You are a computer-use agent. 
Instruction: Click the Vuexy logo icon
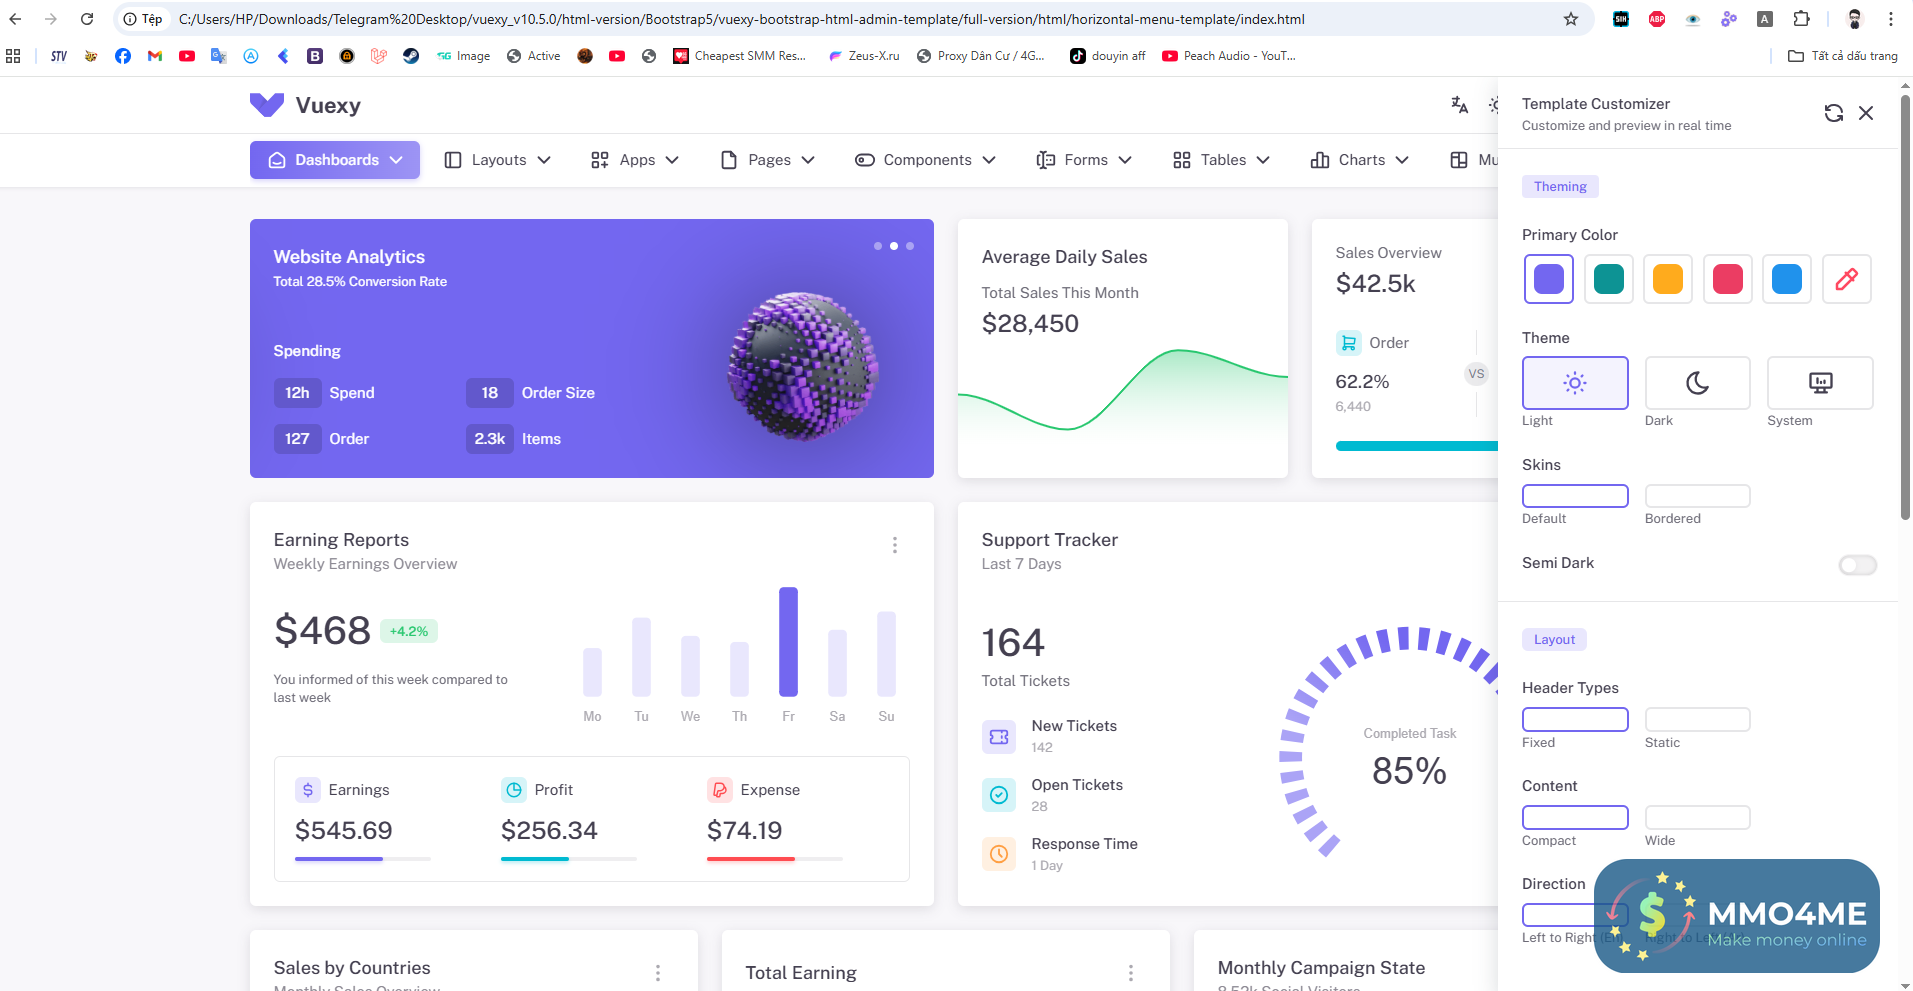[267, 105]
